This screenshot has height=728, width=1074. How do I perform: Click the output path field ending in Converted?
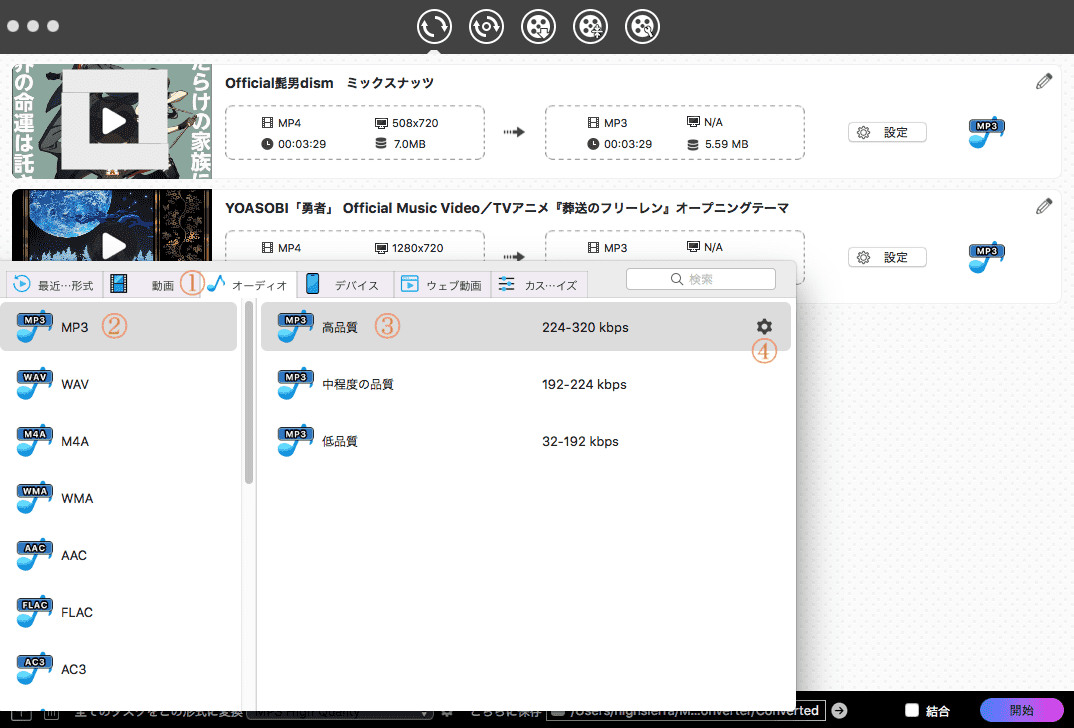coord(686,710)
